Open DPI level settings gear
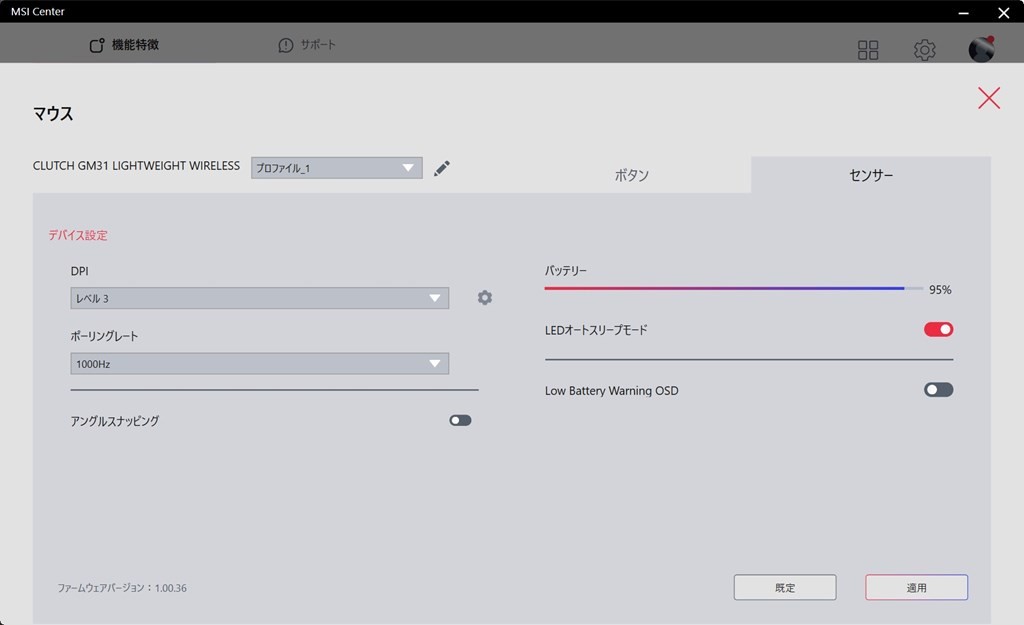The image size is (1024, 625). tap(485, 298)
